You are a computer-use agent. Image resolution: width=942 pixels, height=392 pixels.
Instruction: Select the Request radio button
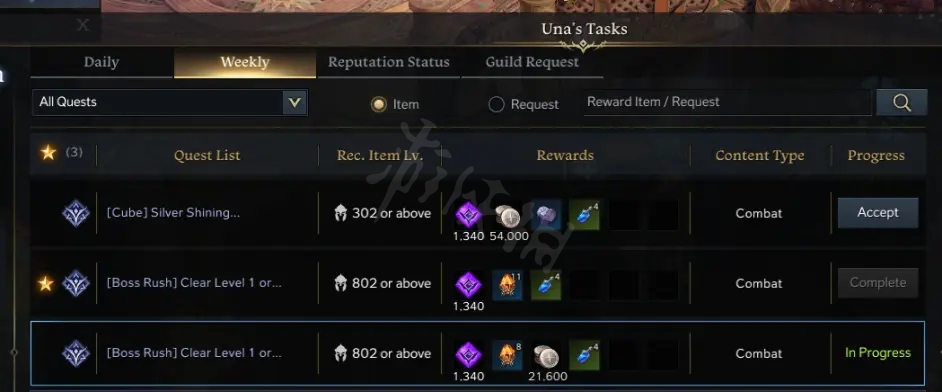coord(496,104)
